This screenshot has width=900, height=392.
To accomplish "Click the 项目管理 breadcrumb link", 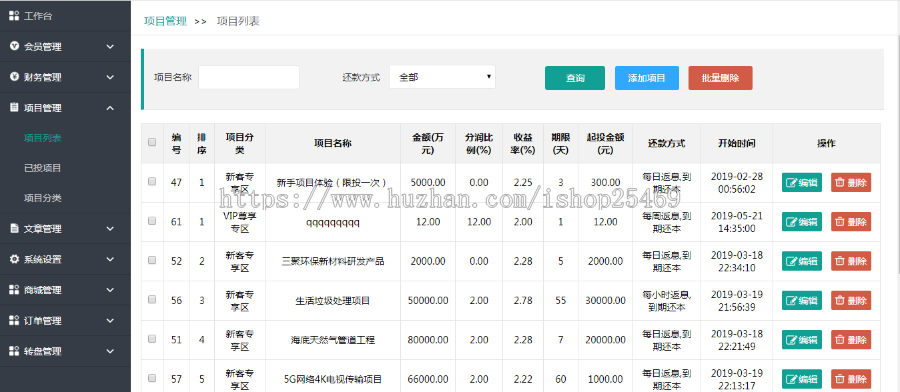I will [165, 21].
